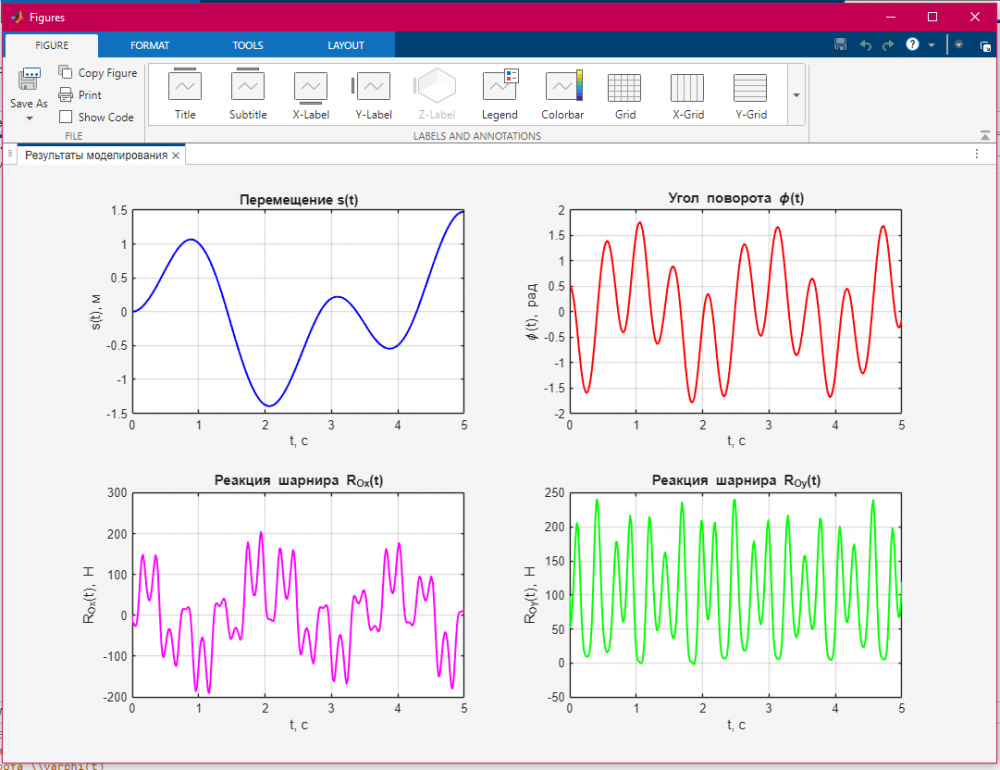Add a Colorbar to the figure
Image resolution: width=1000 pixels, height=770 pixels.
[x=562, y=95]
